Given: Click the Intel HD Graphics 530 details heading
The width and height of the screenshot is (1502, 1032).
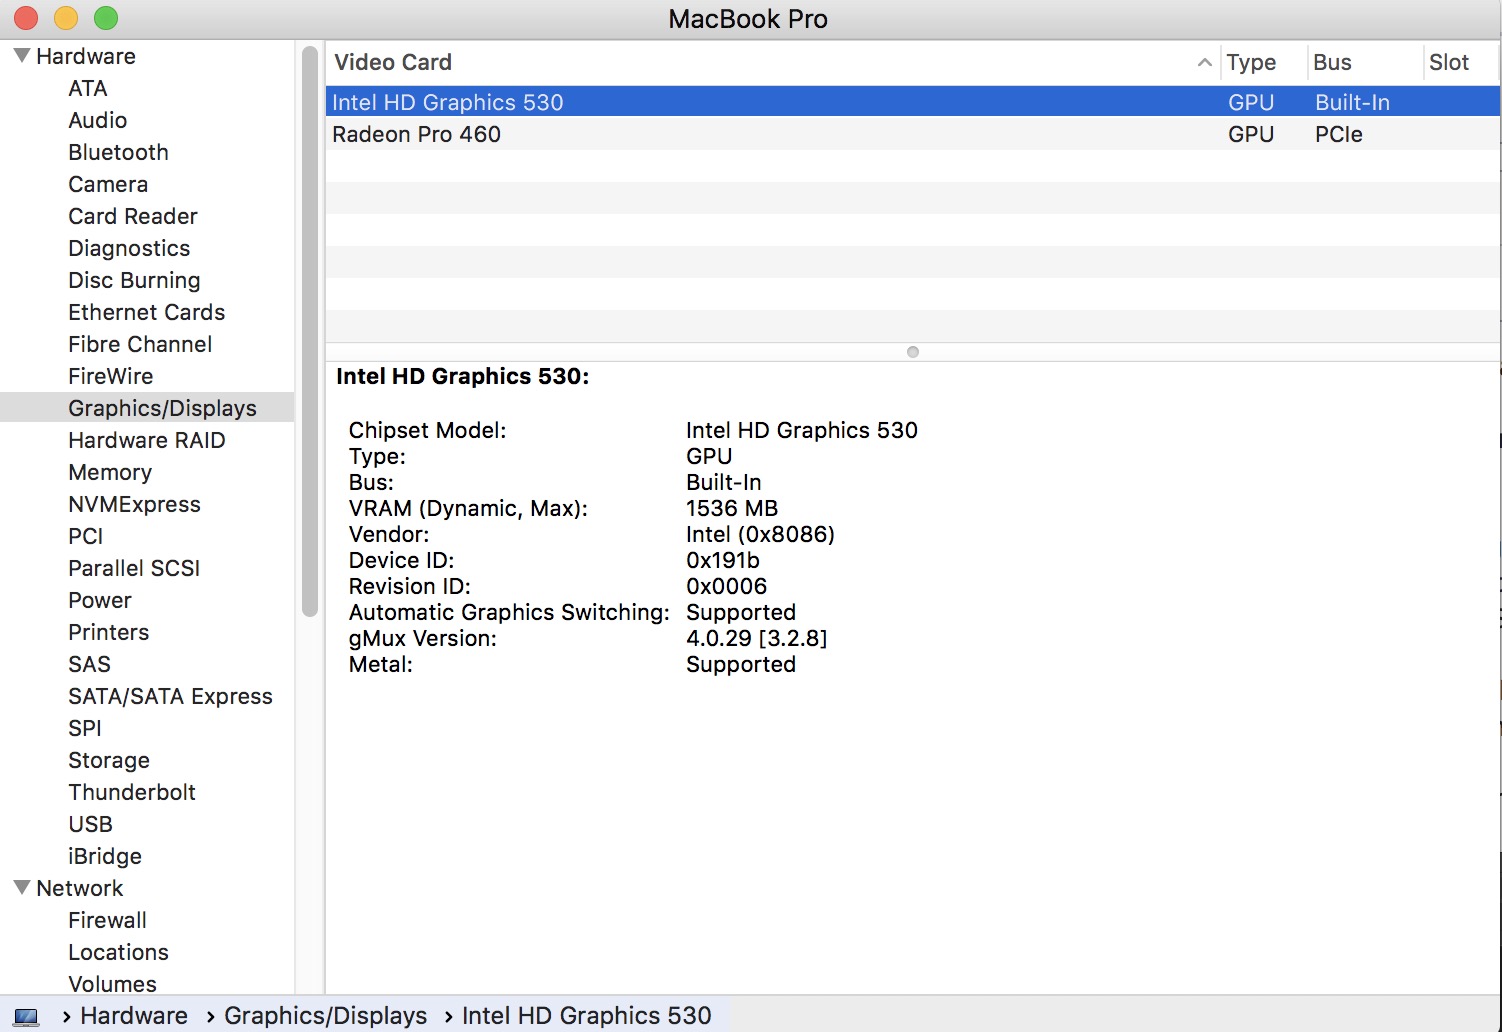Looking at the screenshot, I should pyautogui.click(x=463, y=376).
